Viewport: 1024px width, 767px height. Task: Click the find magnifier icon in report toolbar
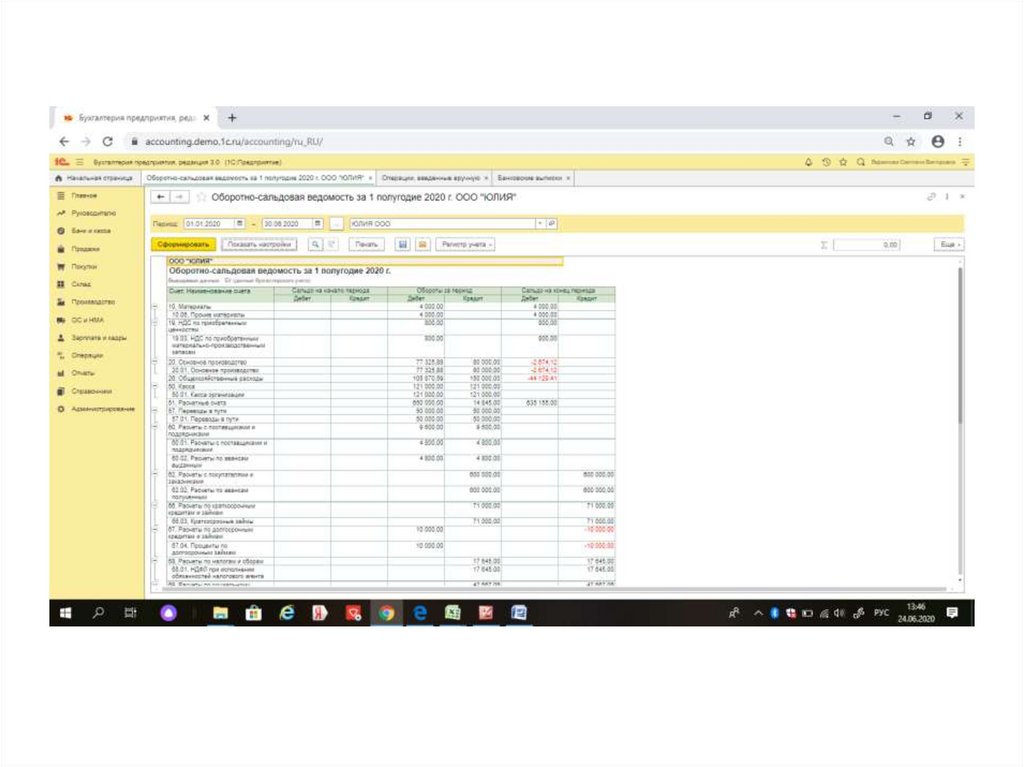pos(315,244)
